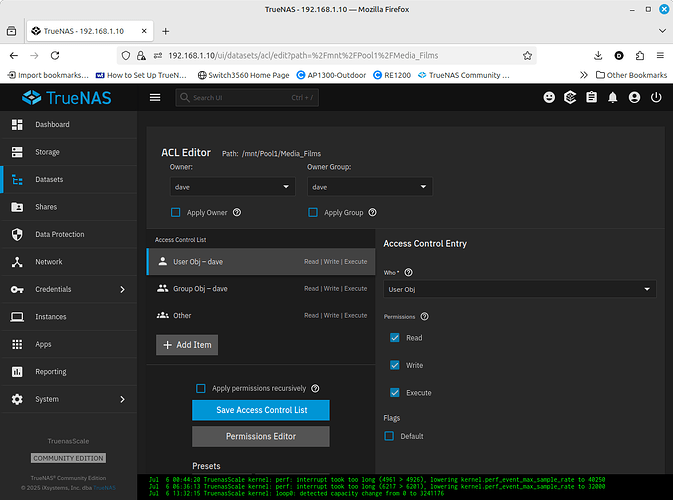Screen dimensions: 673x500
Task: Click the Reporting chart icon
Action: (17, 372)
